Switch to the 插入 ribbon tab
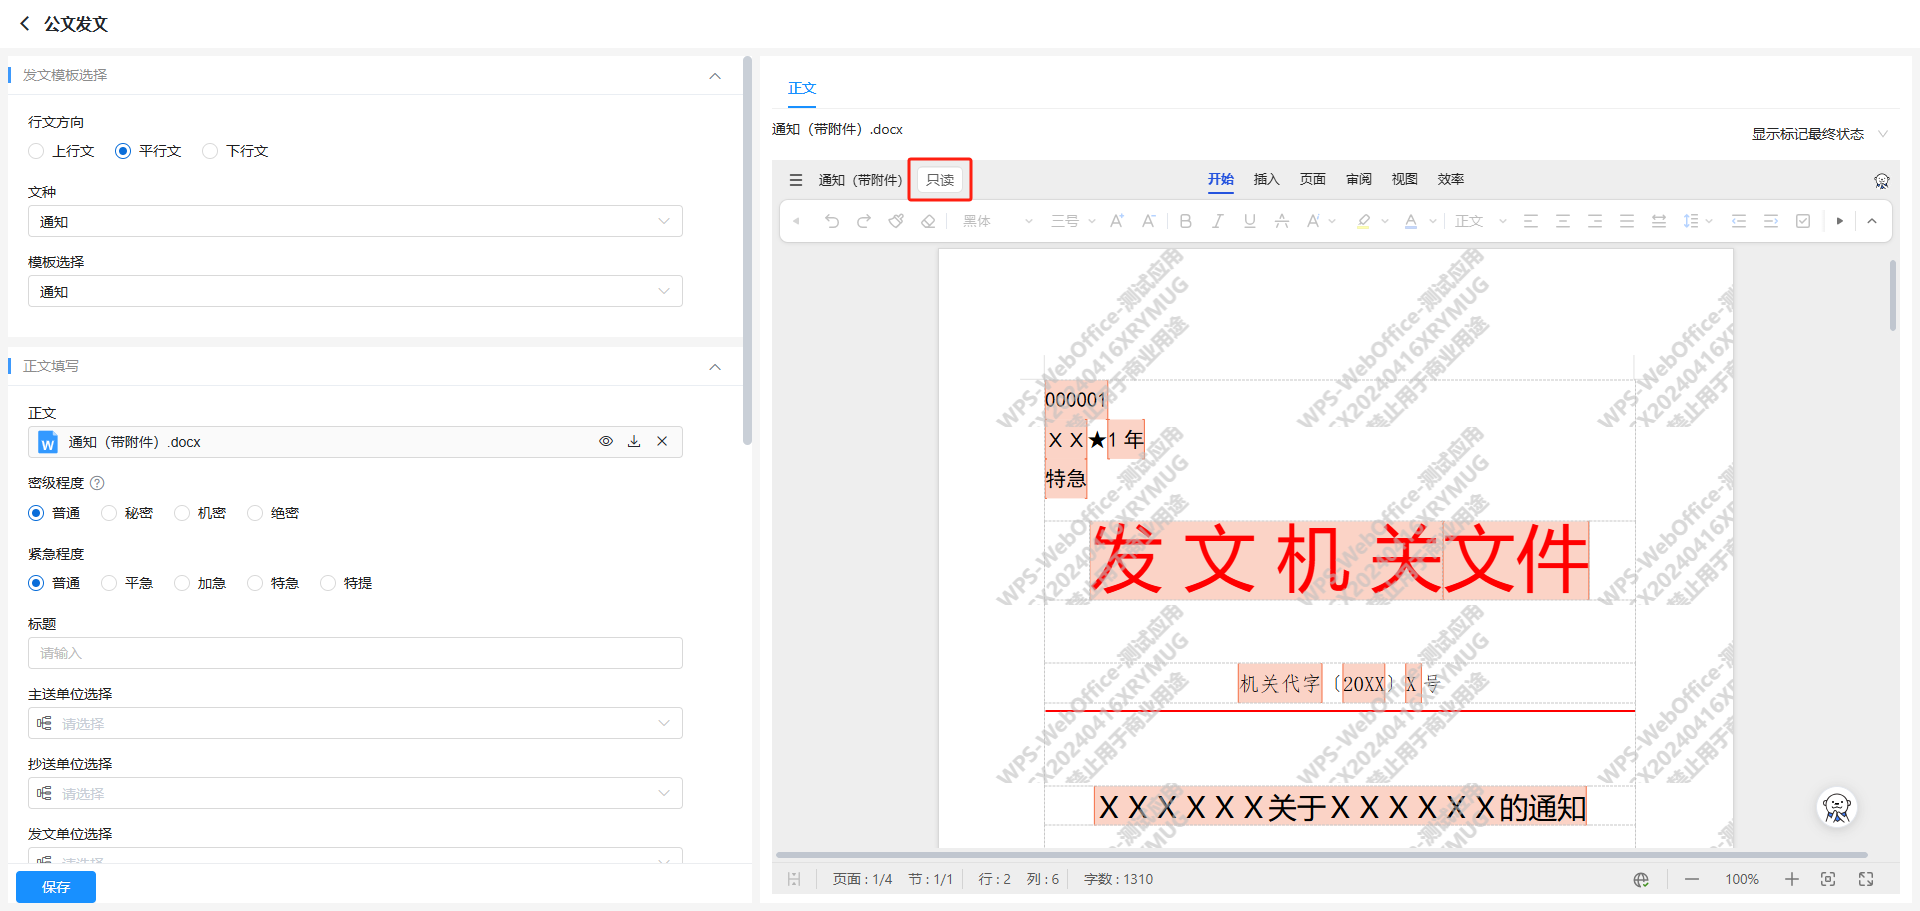Screen dimensions: 1920x911 [1266, 179]
